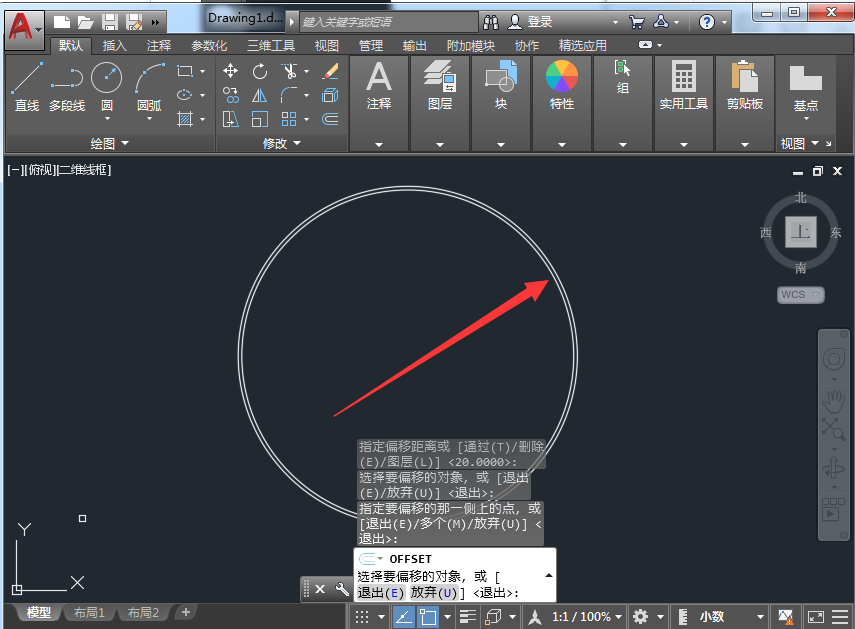Screen dimensions: 855x629
Task: Toggle lineweight display in status bar
Action: click(468, 617)
